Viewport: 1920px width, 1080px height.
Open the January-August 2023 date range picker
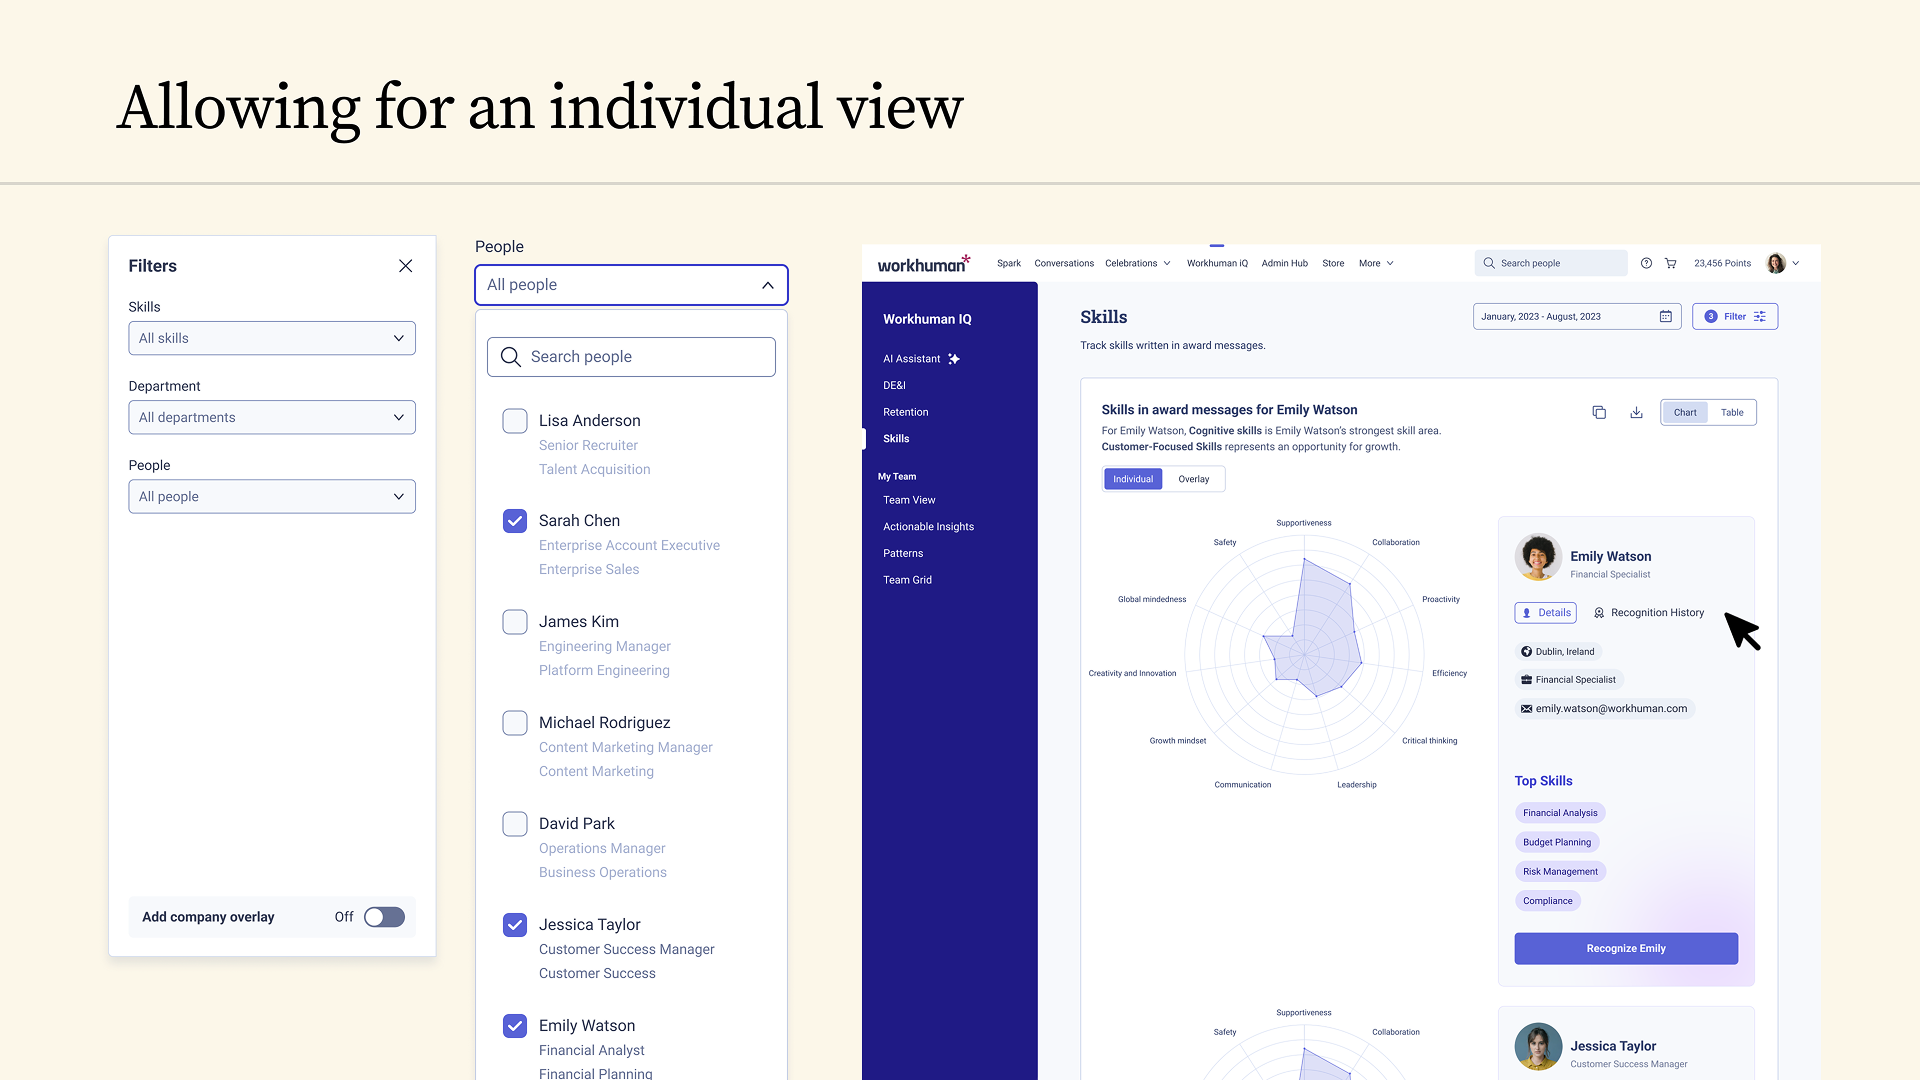coord(1576,317)
